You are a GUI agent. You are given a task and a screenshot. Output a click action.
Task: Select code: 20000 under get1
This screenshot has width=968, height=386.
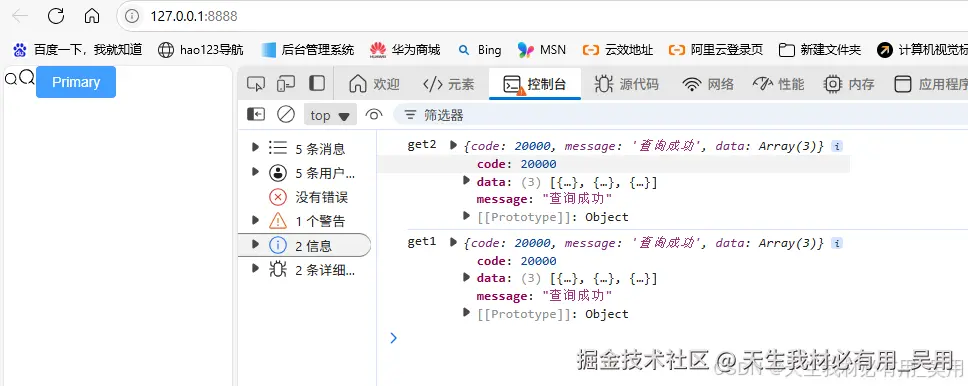point(517,261)
